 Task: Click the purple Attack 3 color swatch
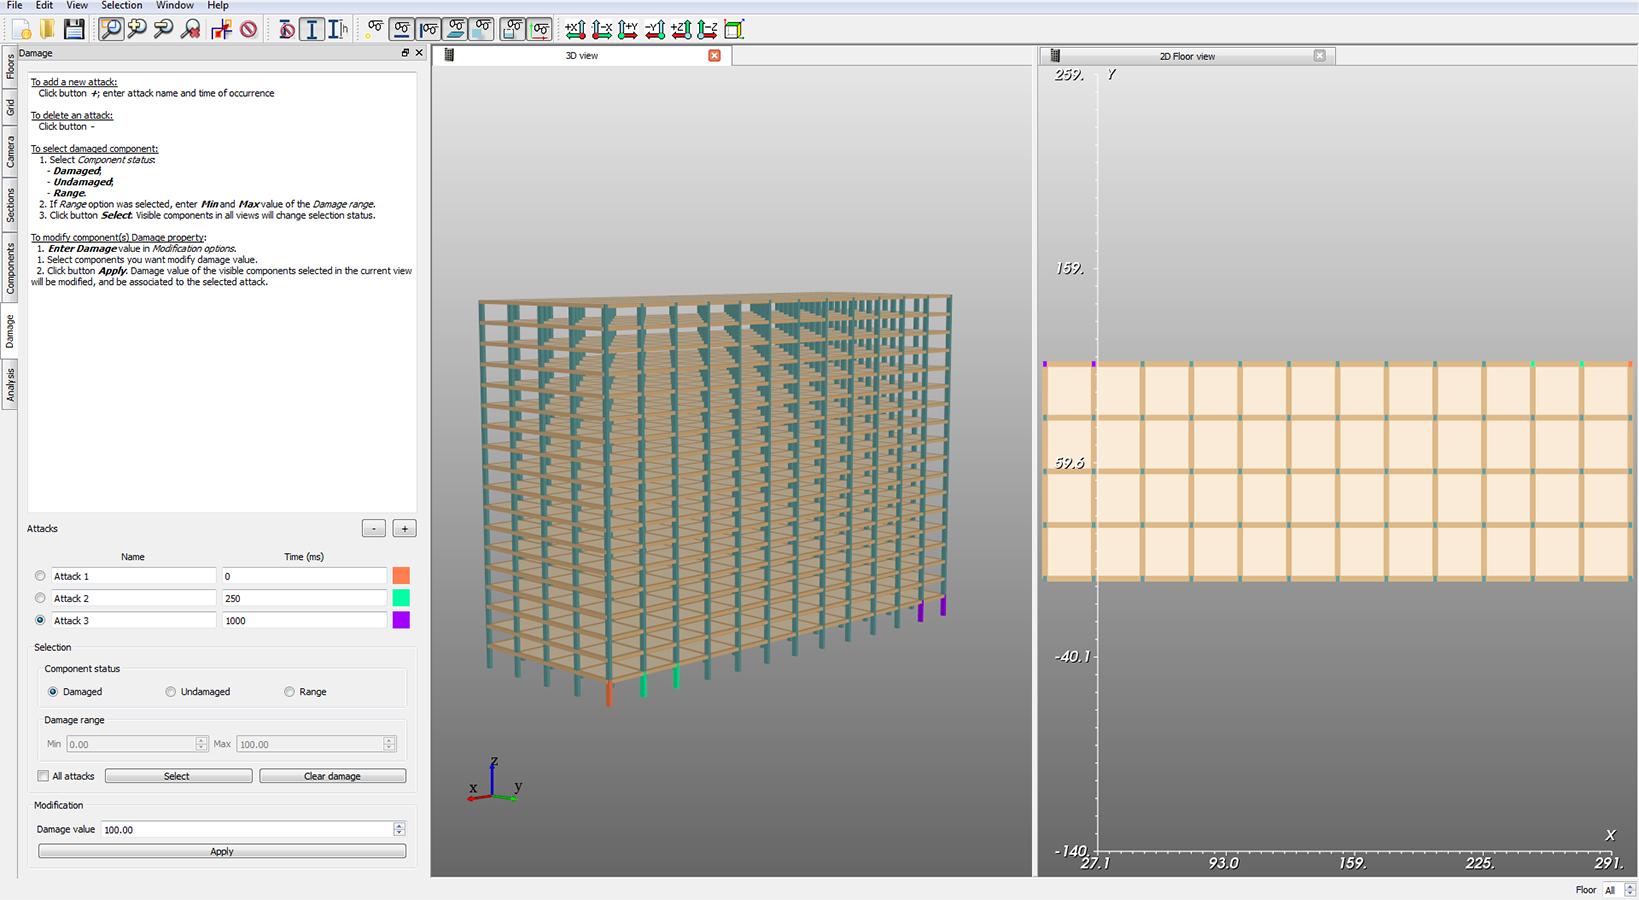(401, 620)
